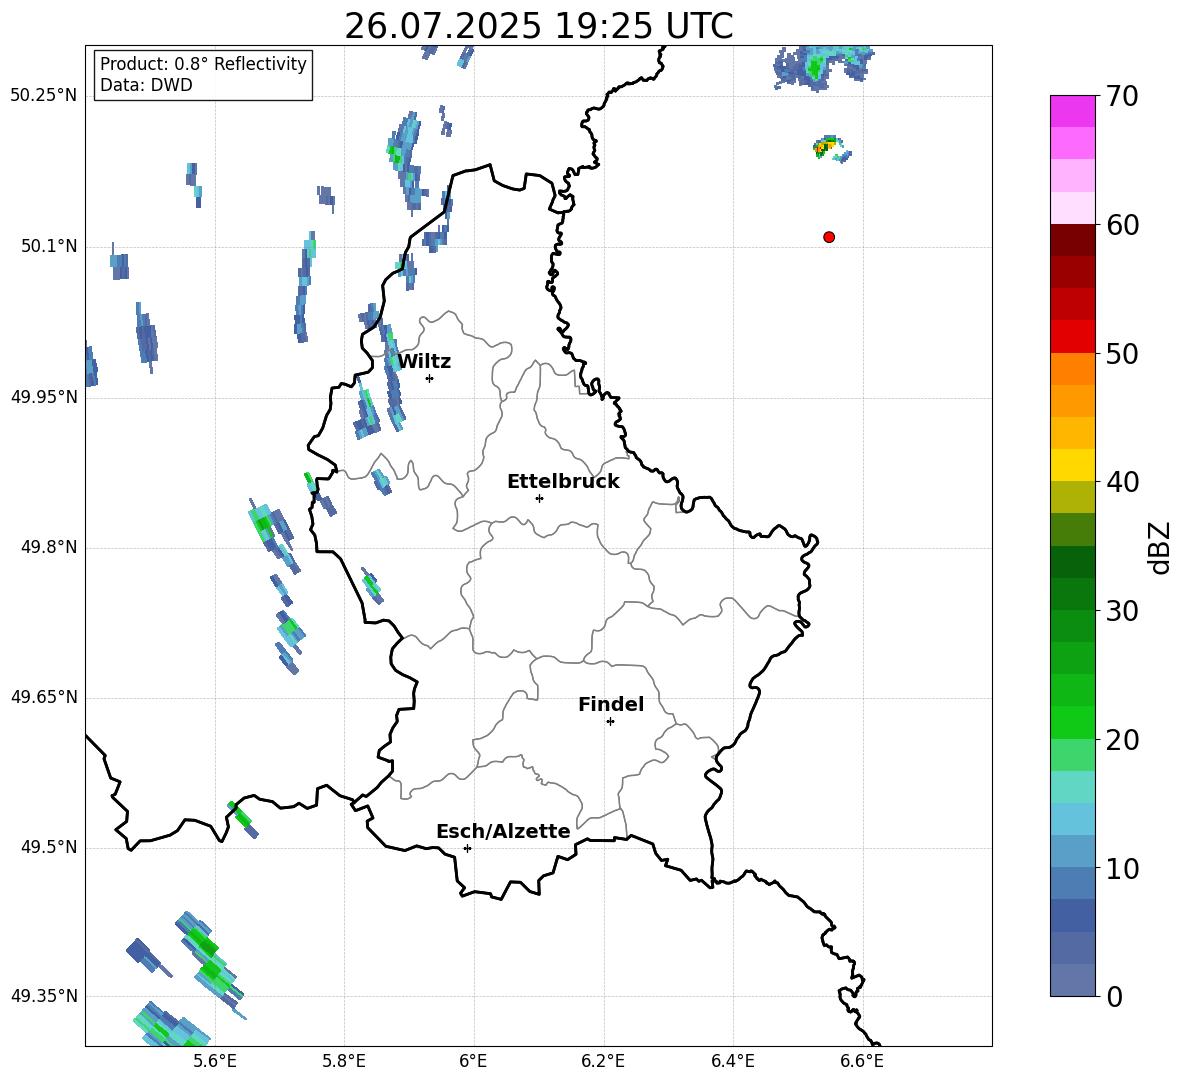
Task: Click the Esch/Alzette station cross marker
Action: [x=467, y=848]
